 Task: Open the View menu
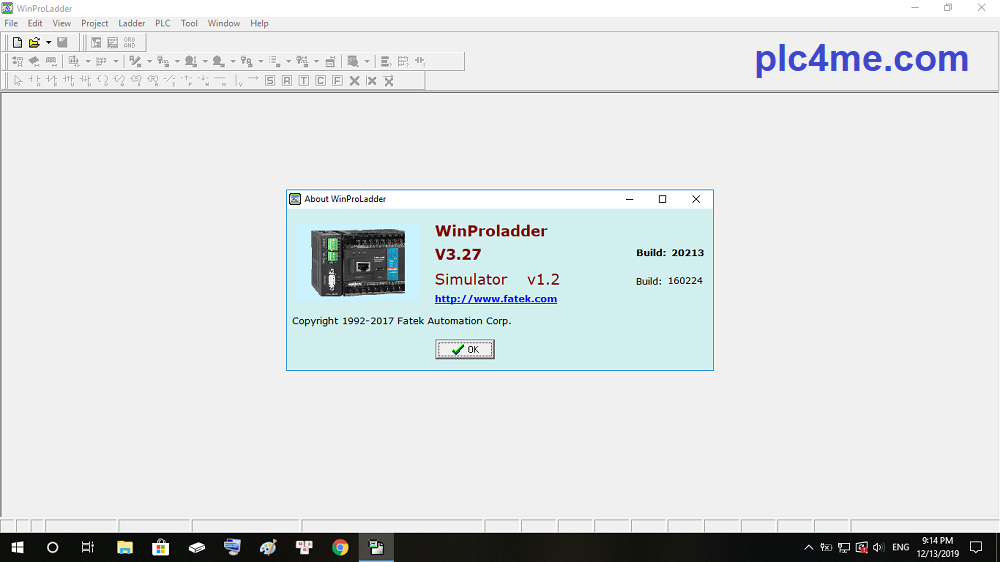point(61,24)
